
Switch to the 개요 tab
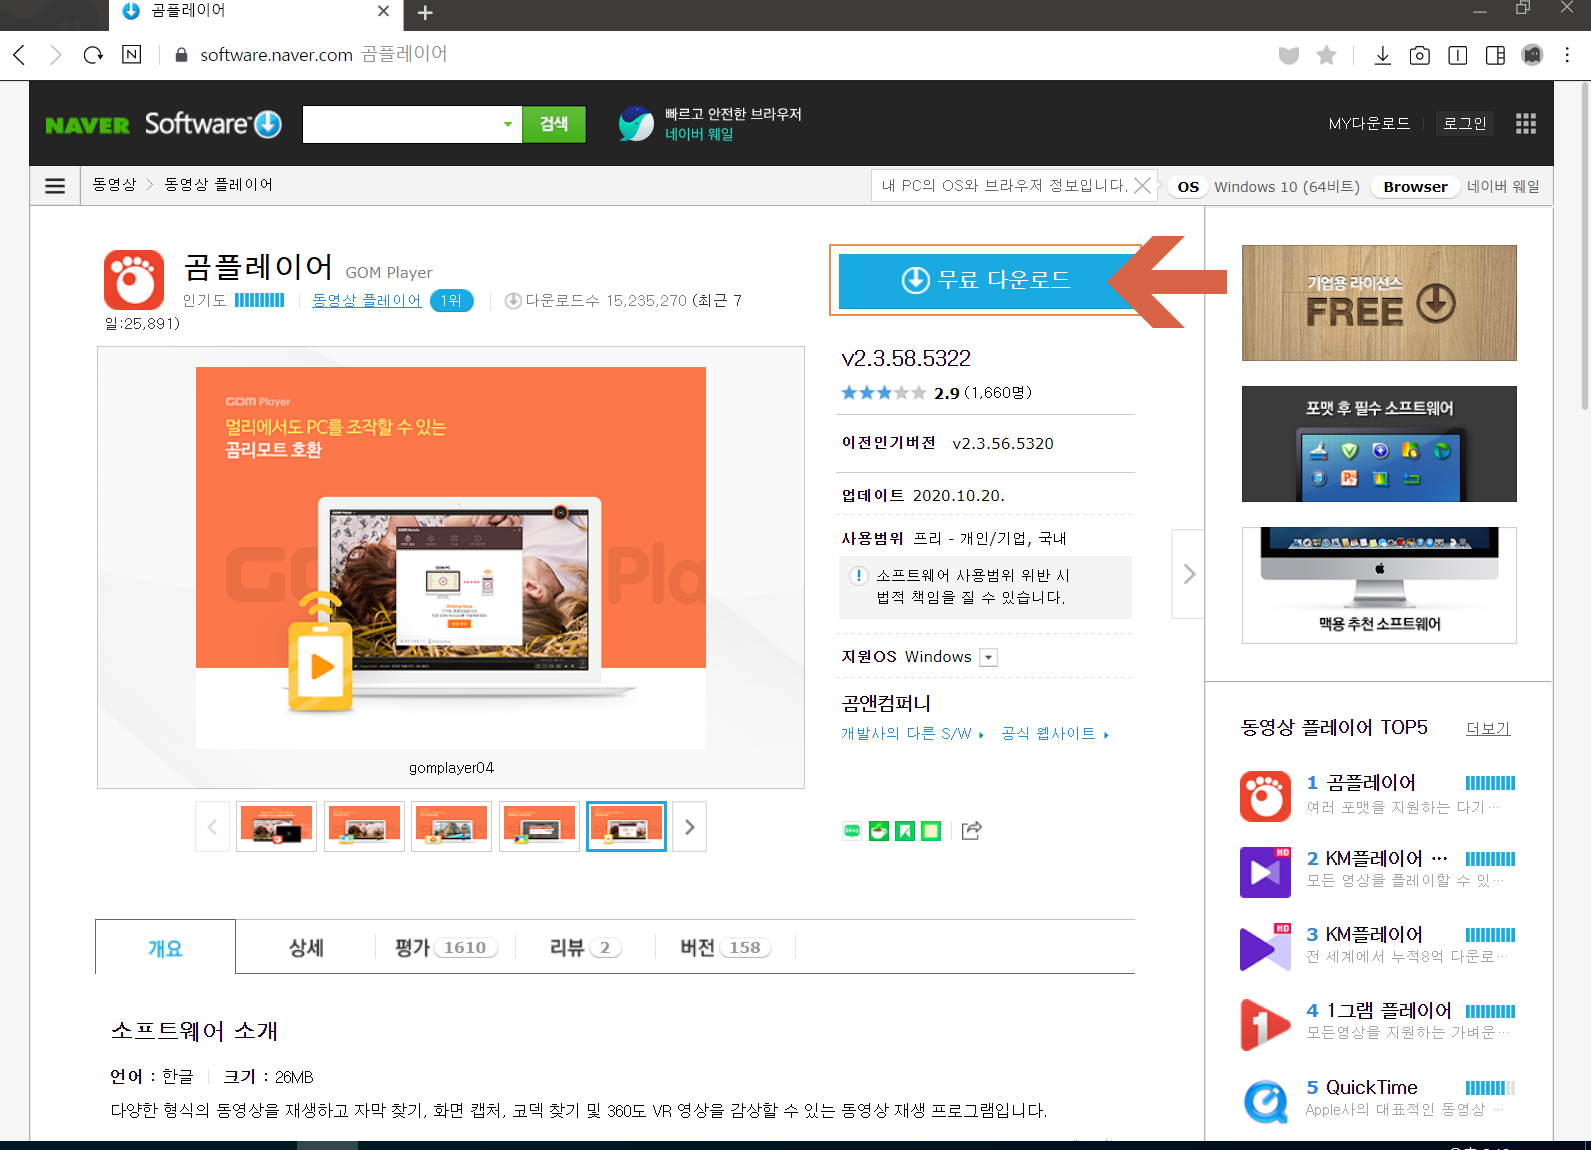point(165,947)
